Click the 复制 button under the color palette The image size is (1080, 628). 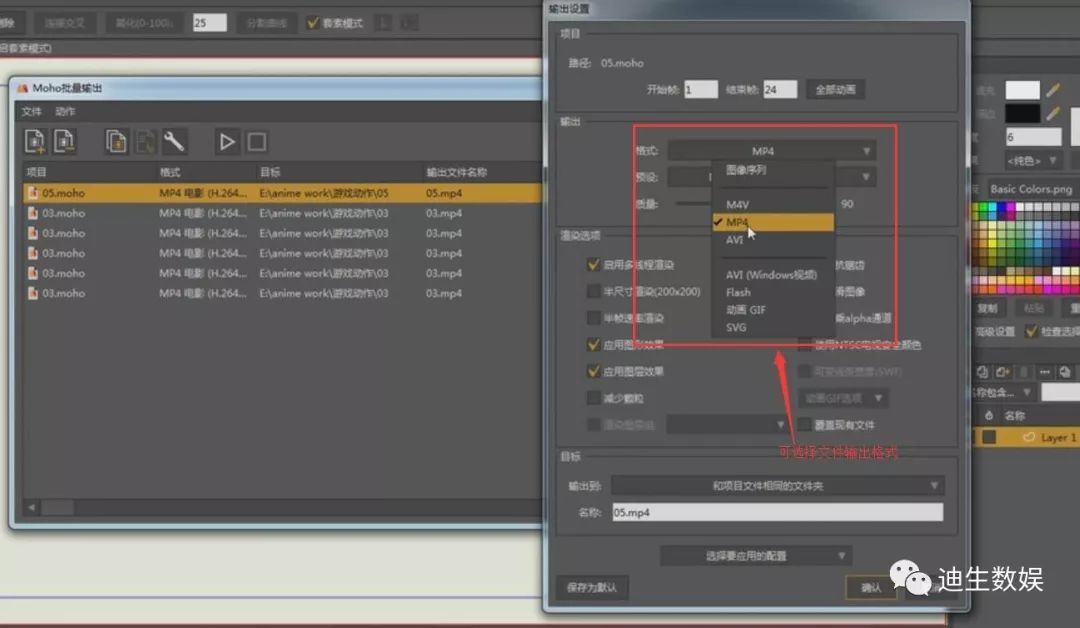click(x=987, y=308)
